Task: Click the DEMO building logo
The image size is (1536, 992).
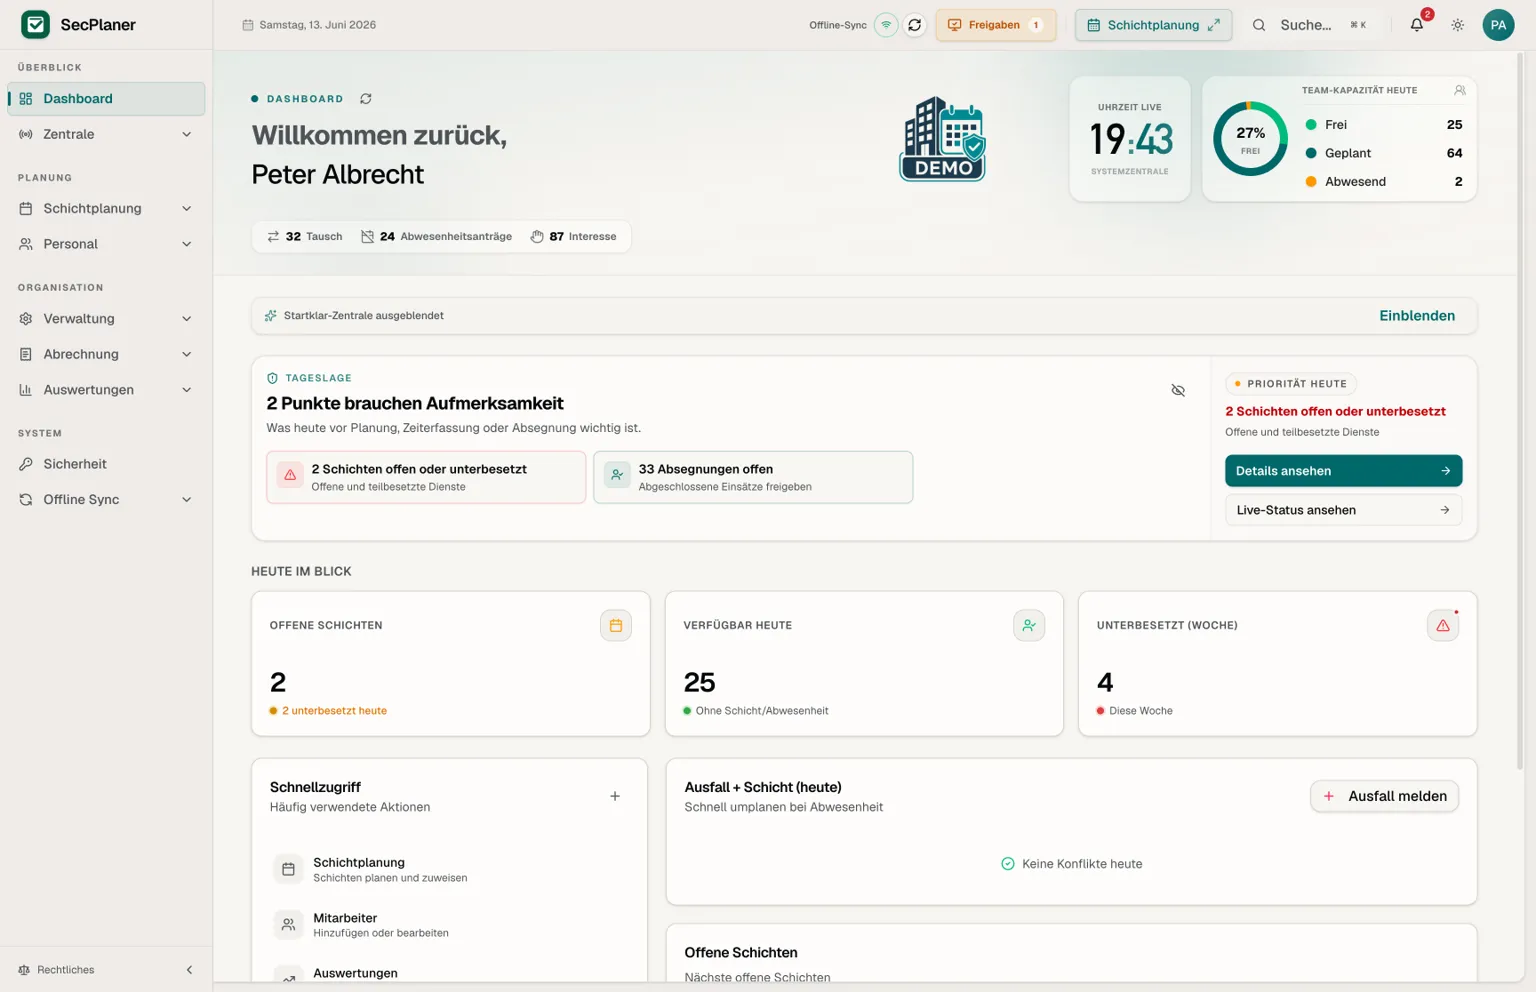Action: [x=942, y=139]
